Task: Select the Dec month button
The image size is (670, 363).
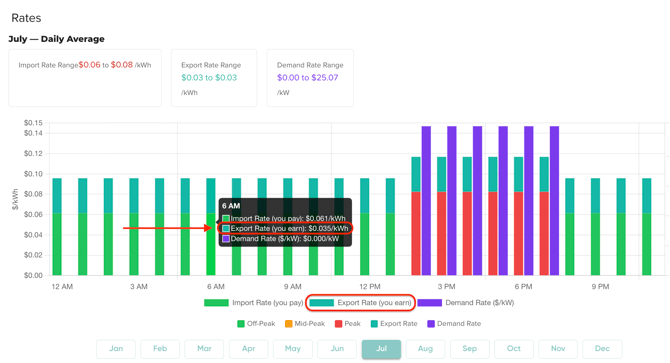Action: [602, 348]
